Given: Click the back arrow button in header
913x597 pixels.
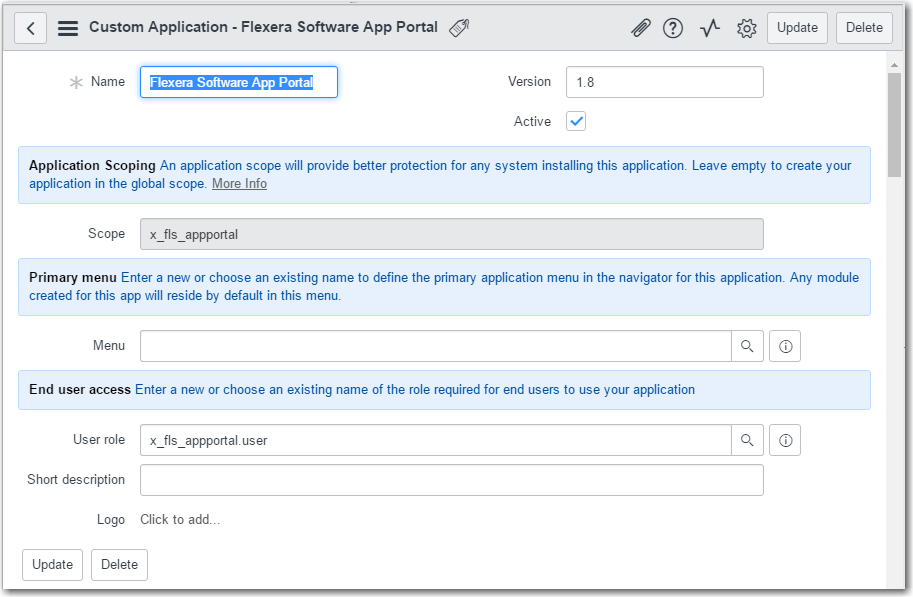Looking at the screenshot, I should (31, 28).
